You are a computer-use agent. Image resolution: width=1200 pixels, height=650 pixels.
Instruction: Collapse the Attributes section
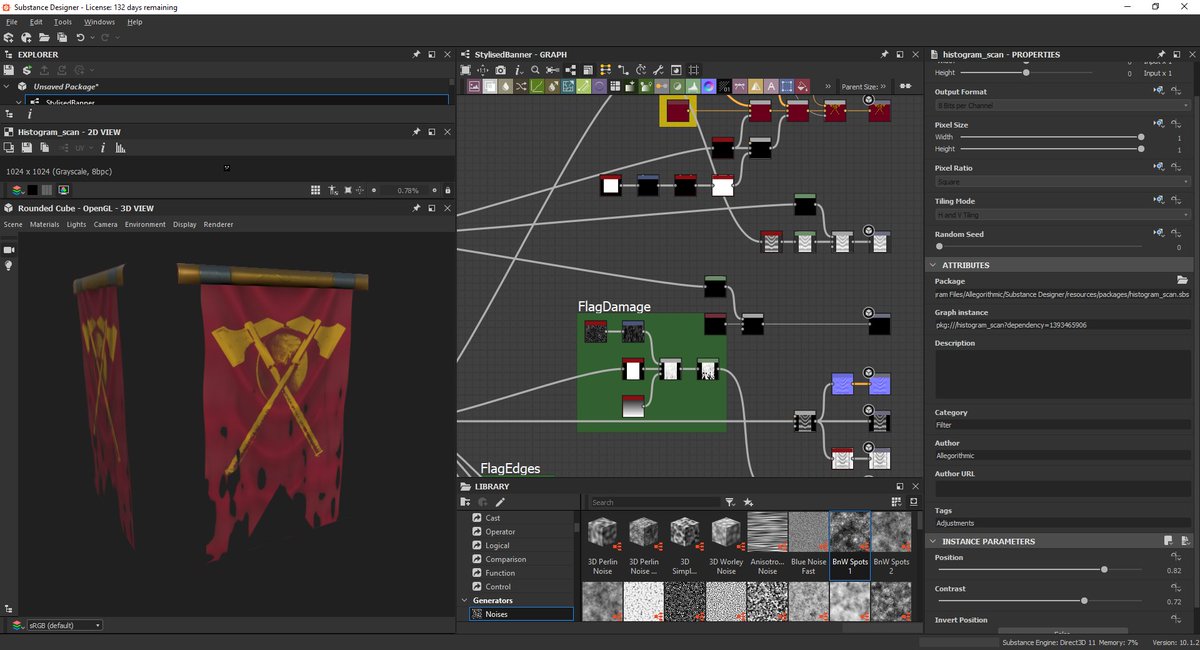(935, 265)
